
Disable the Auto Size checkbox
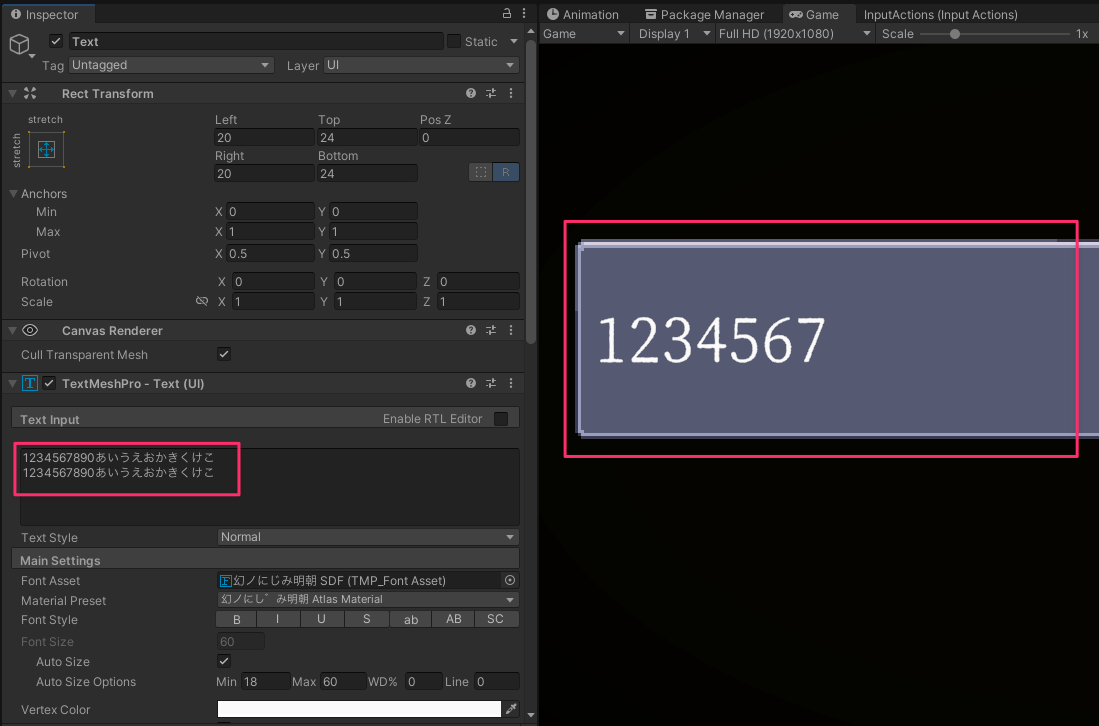tap(224, 661)
